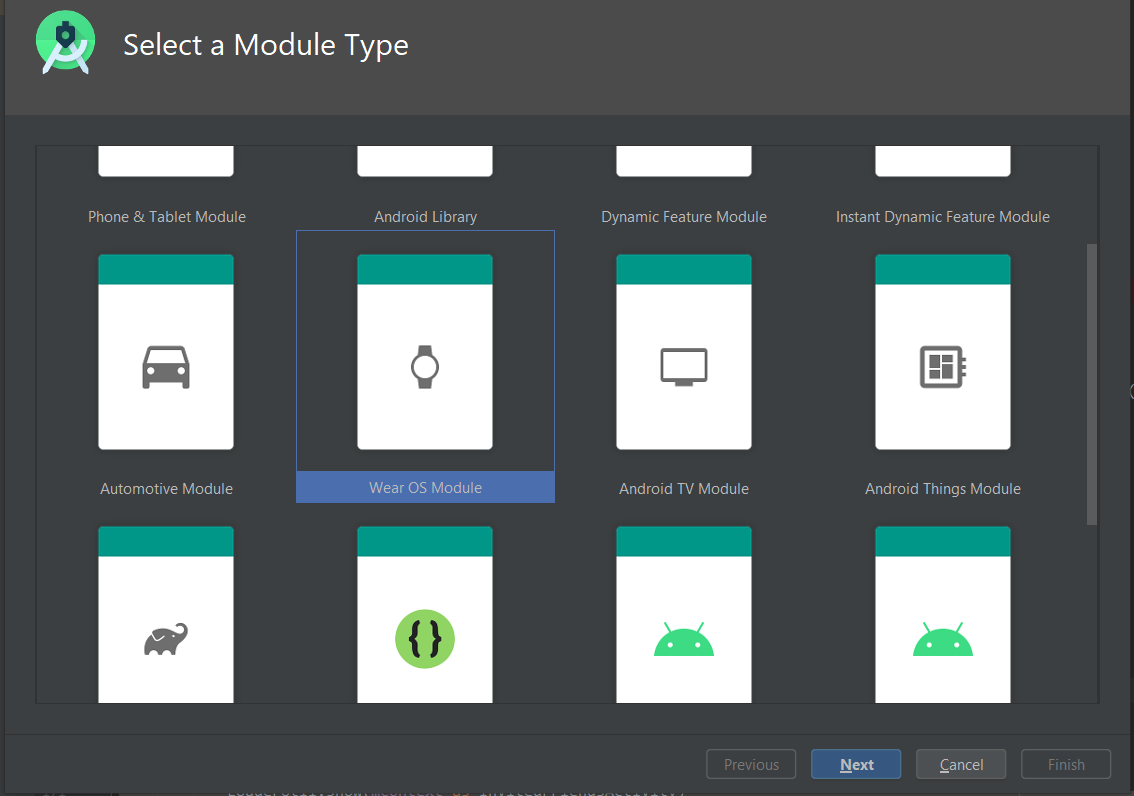Choose the Gradle elephant module icon

tap(166, 639)
